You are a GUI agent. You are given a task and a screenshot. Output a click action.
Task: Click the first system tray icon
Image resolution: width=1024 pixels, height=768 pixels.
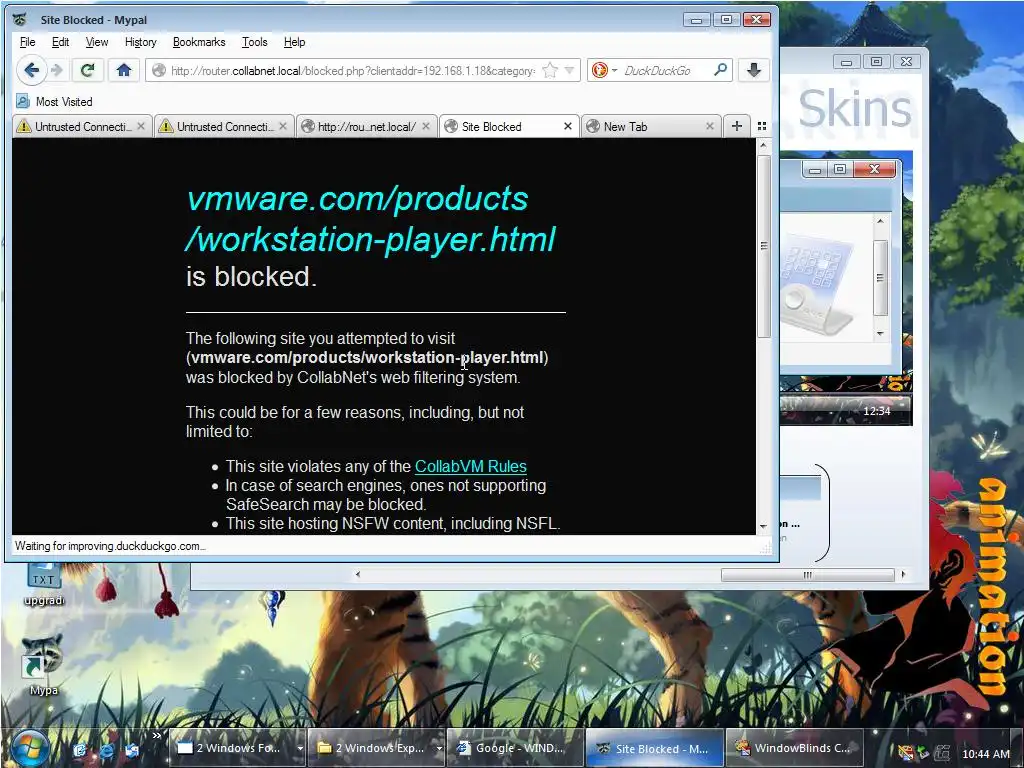pyautogui.click(x=906, y=753)
